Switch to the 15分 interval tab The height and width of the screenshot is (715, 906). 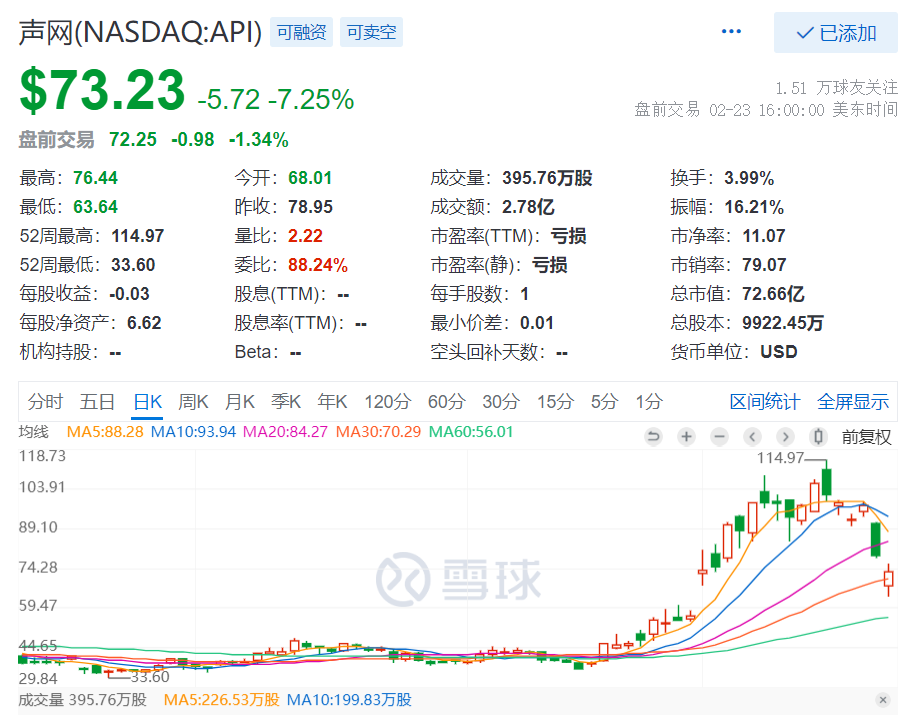click(555, 401)
